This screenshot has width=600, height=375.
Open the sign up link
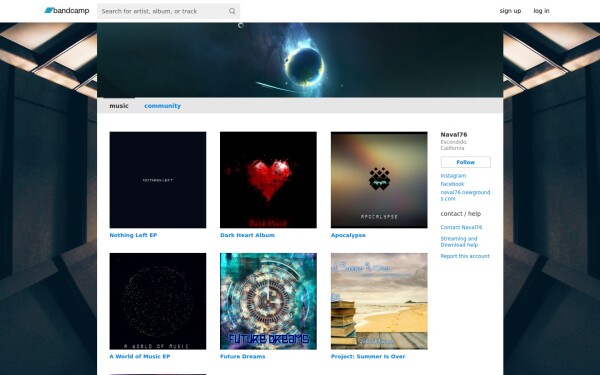coord(510,11)
